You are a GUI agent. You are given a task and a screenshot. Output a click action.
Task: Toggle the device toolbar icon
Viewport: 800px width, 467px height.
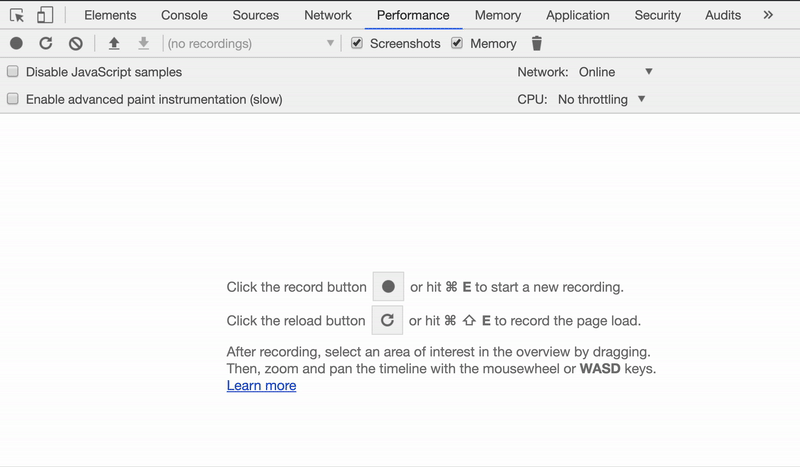pyautogui.click(x=45, y=15)
